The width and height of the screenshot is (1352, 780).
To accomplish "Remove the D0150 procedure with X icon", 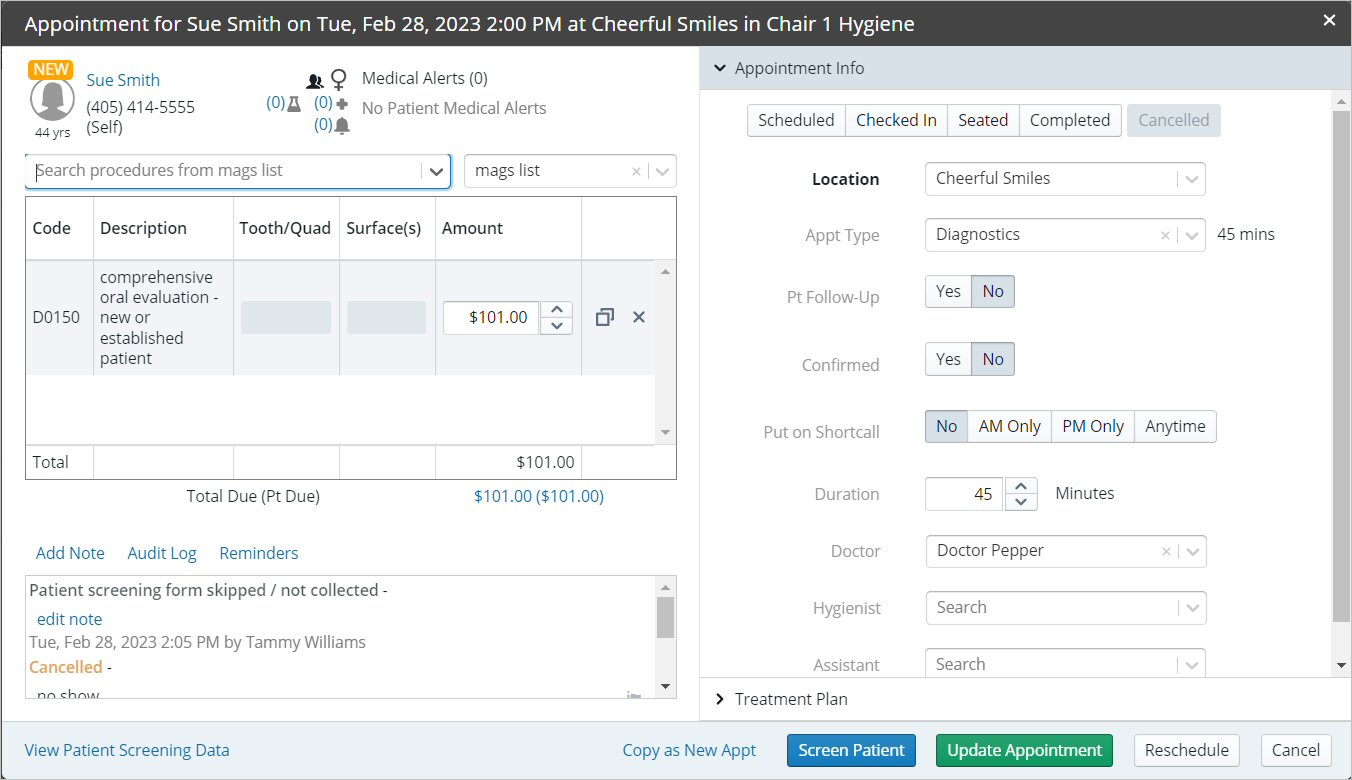I will tap(639, 317).
